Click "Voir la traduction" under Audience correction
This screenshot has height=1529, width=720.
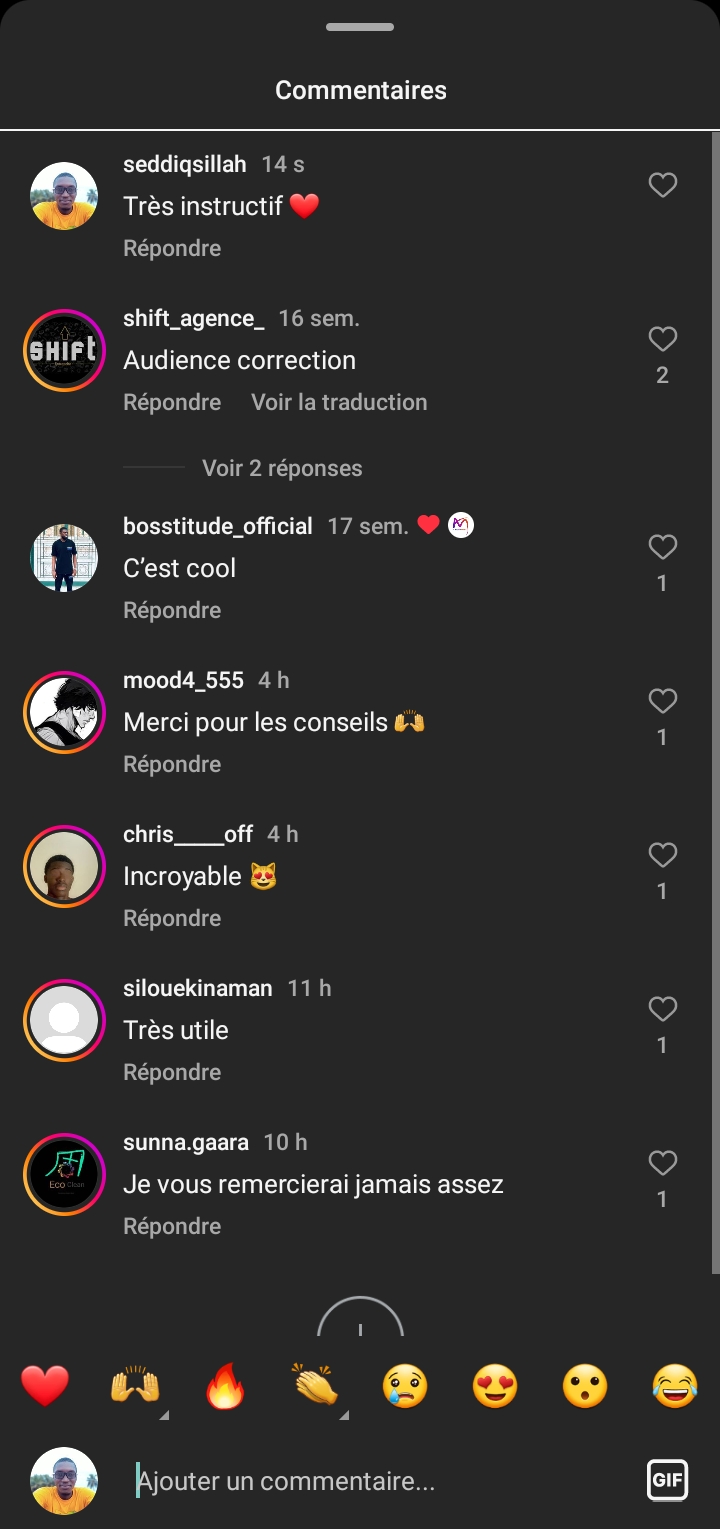point(339,402)
